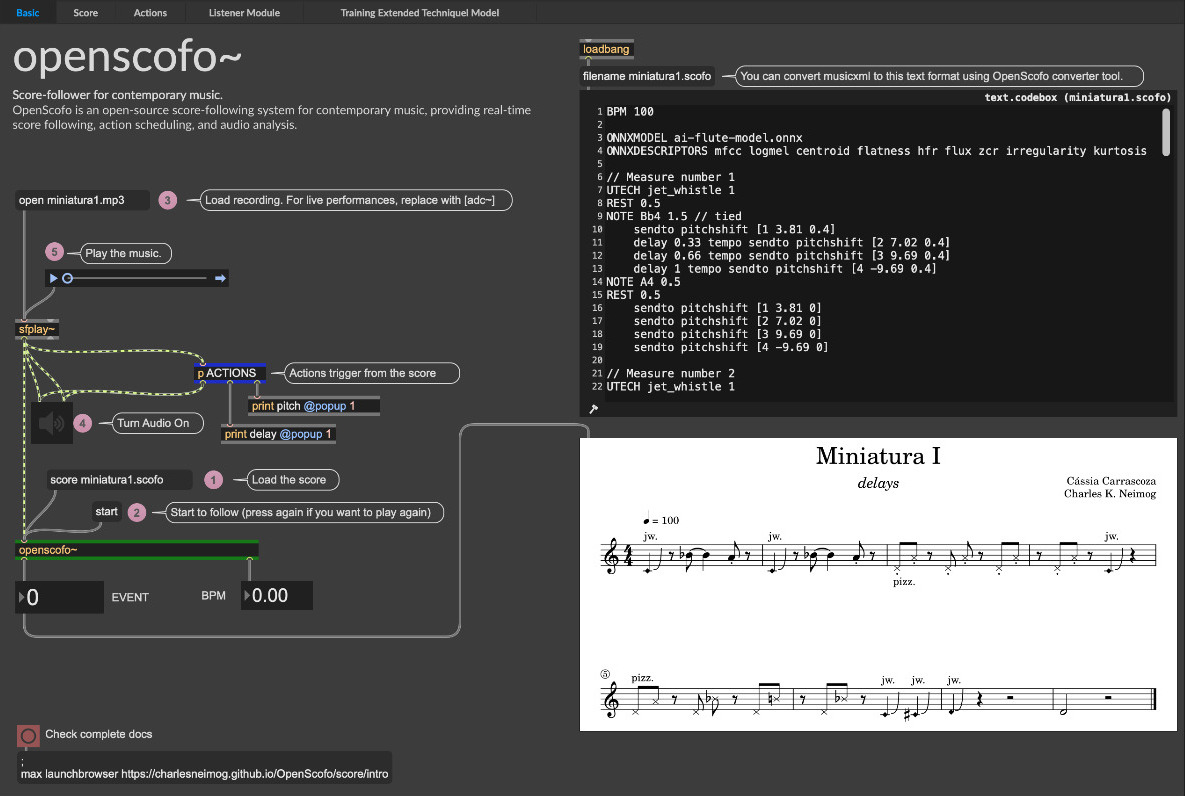Click the blue arrow at playbar end

pyautogui.click(x=220, y=278)
